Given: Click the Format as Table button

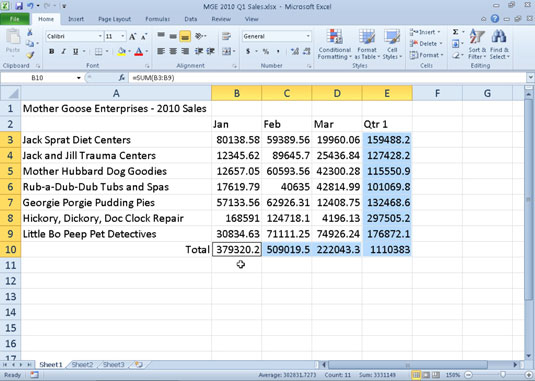Looking at the screenshot, I should (367, 44).
